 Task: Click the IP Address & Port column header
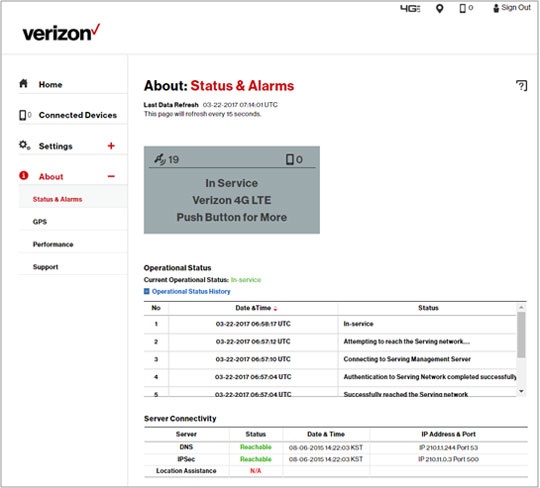tap(448, 434)
